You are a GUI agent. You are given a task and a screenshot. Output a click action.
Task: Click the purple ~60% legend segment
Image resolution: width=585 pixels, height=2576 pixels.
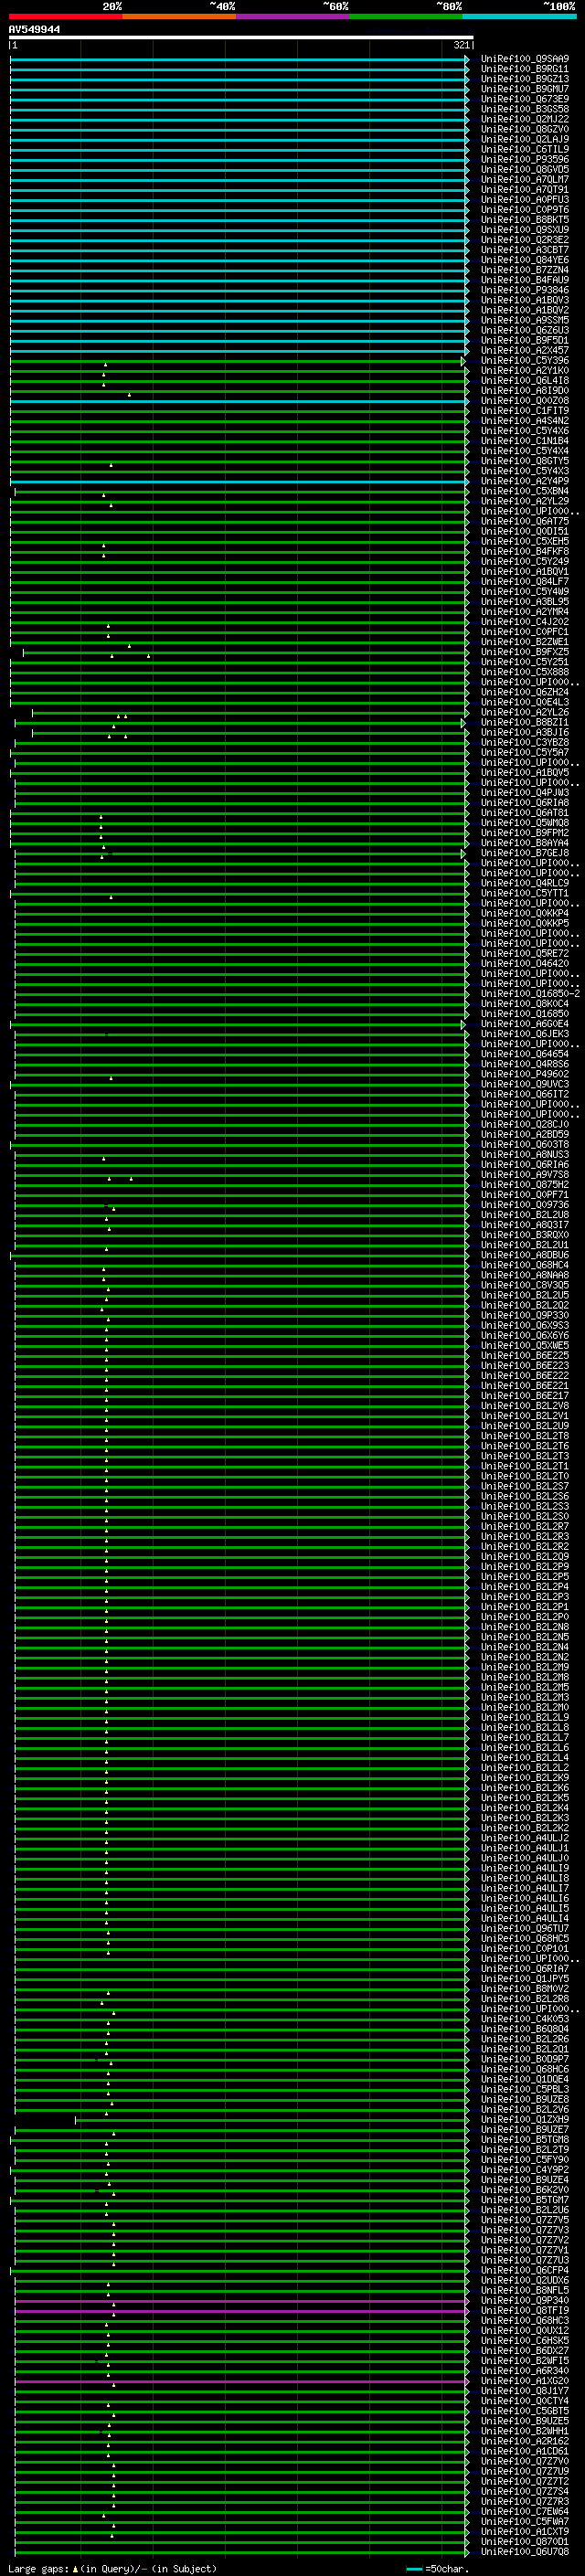click(293, 16)
